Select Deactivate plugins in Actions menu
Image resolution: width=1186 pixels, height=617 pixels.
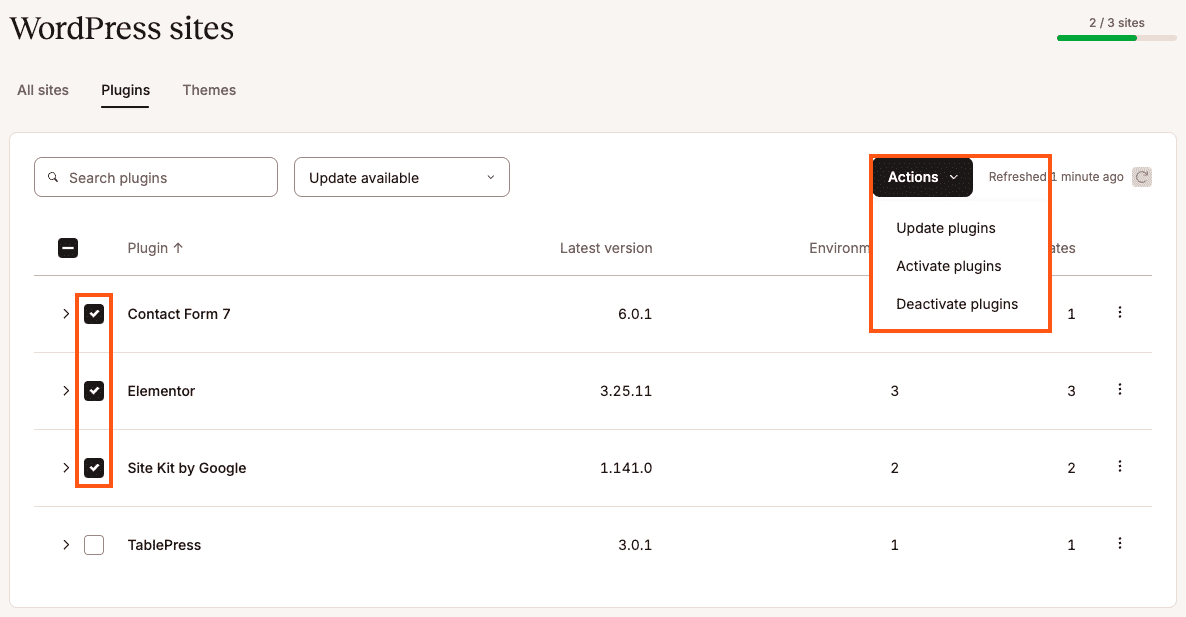coord(956,304)
